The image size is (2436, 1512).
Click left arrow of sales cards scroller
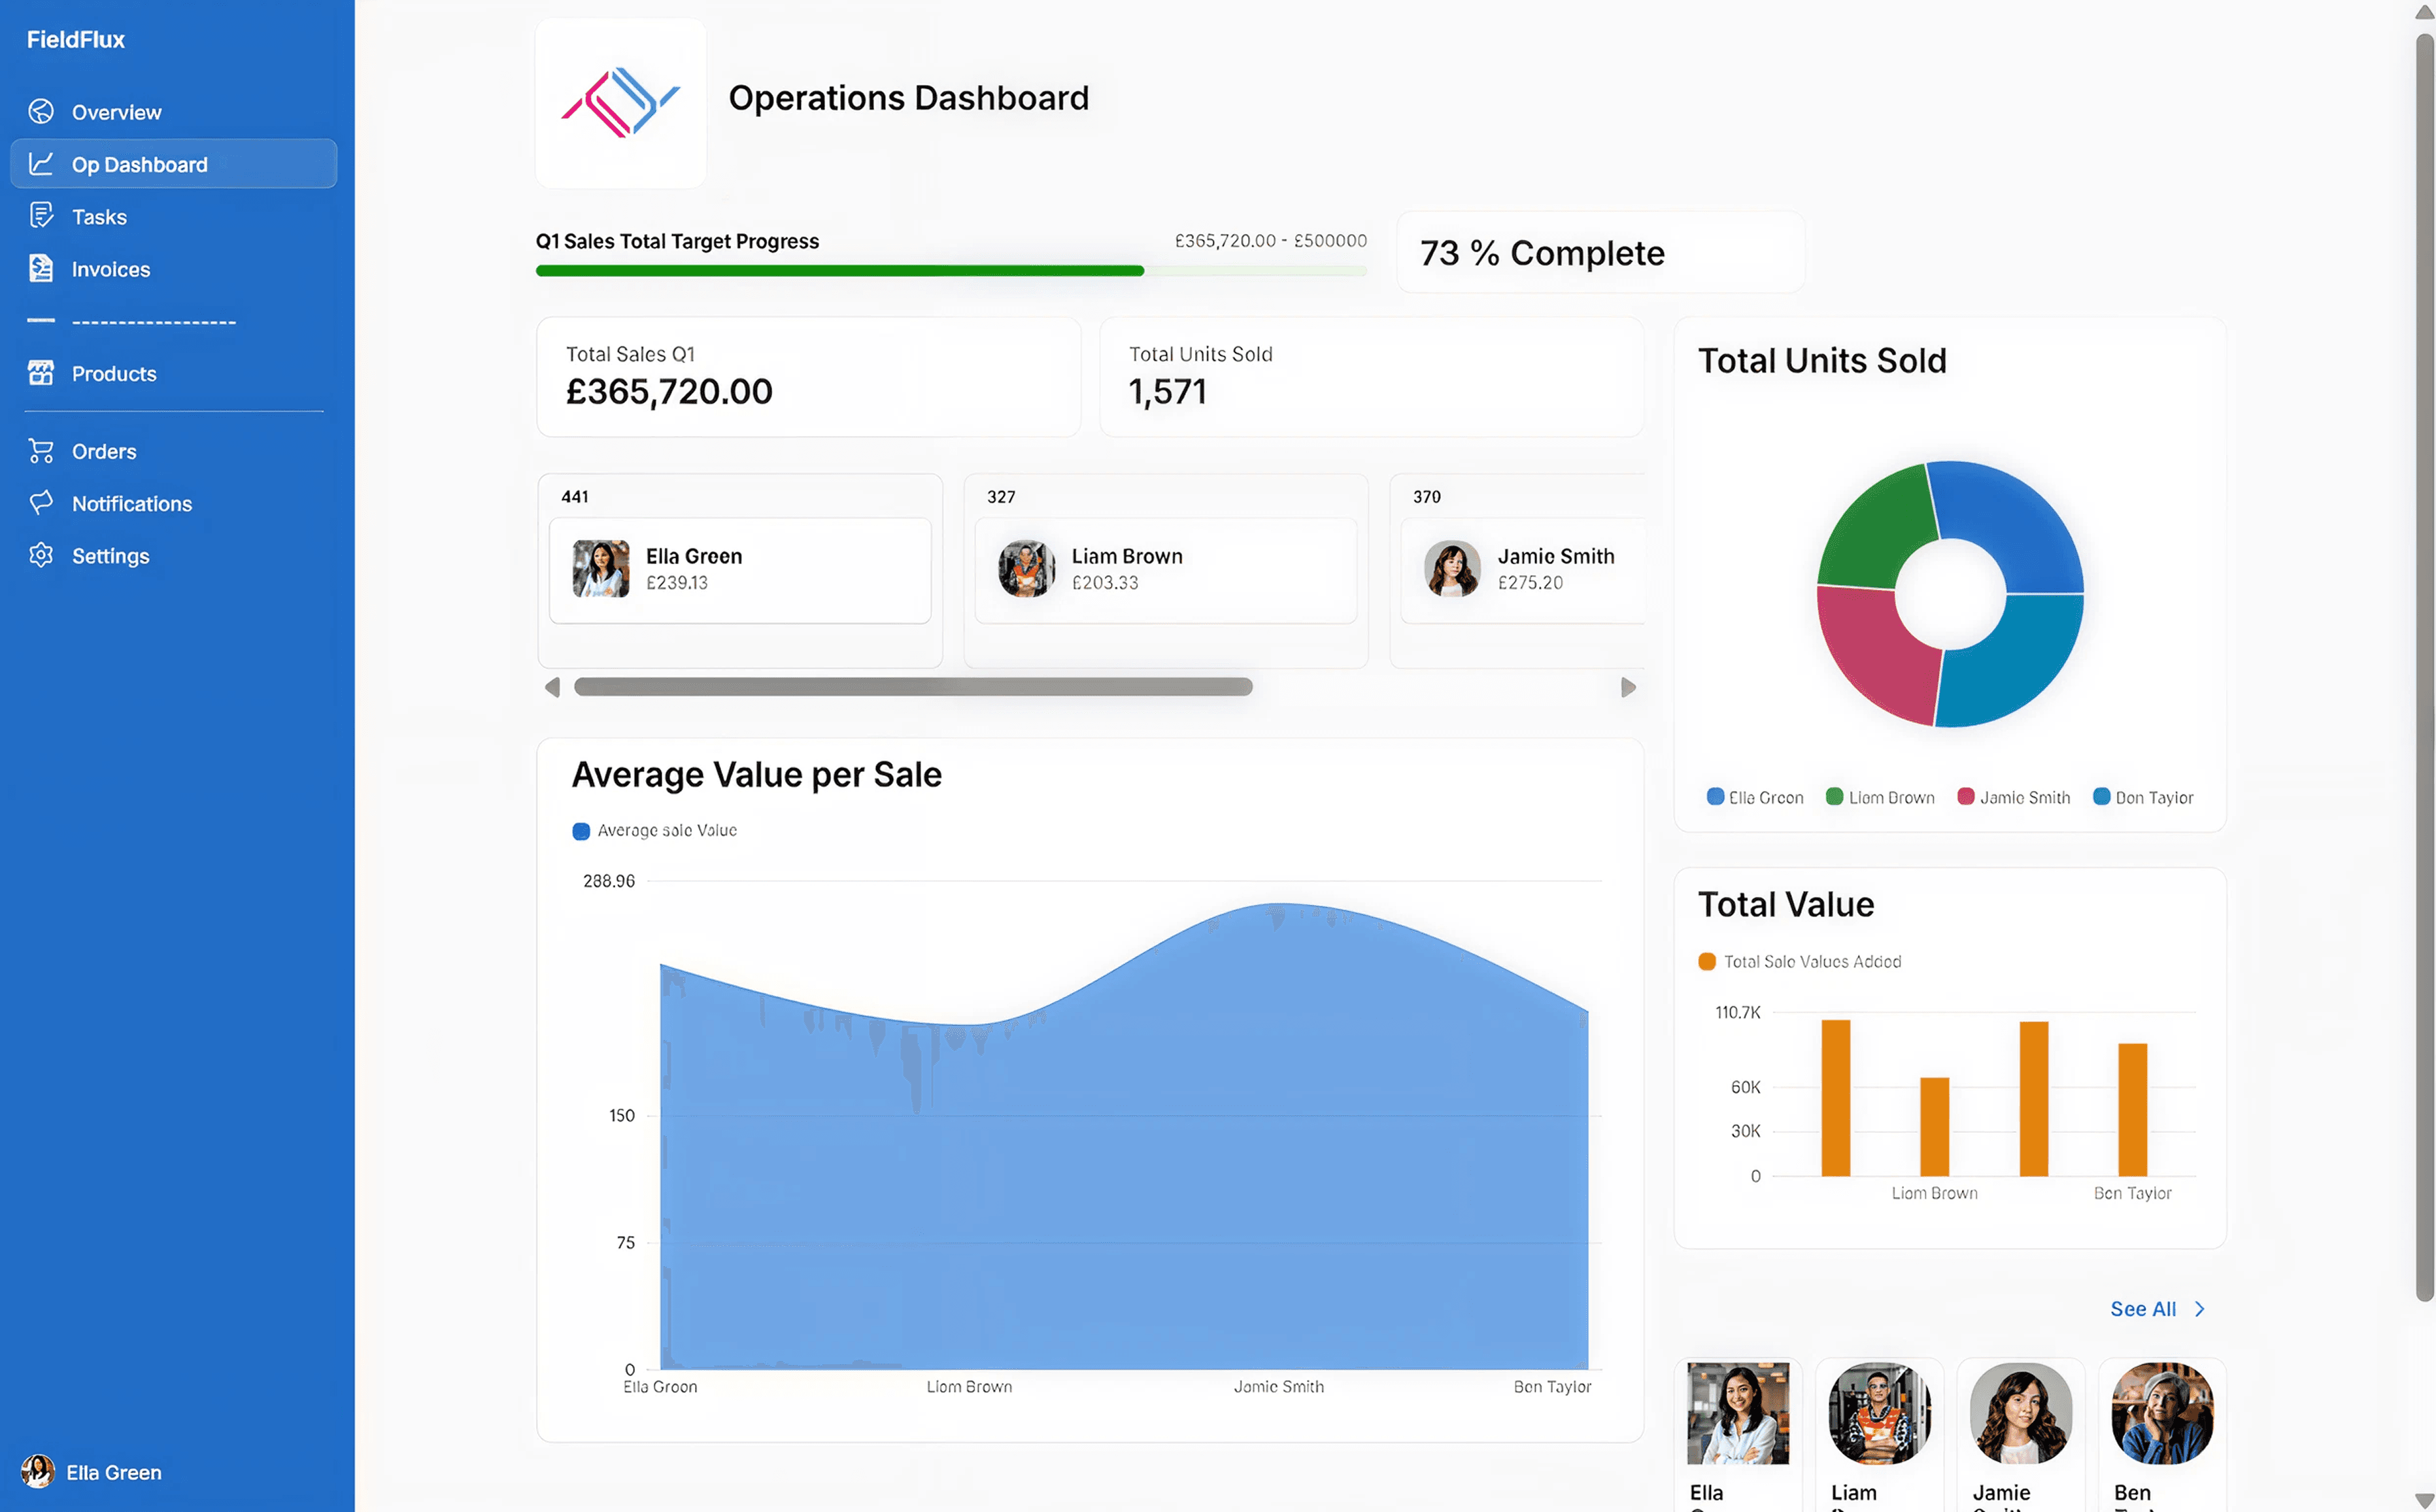[x=552, y=687]
